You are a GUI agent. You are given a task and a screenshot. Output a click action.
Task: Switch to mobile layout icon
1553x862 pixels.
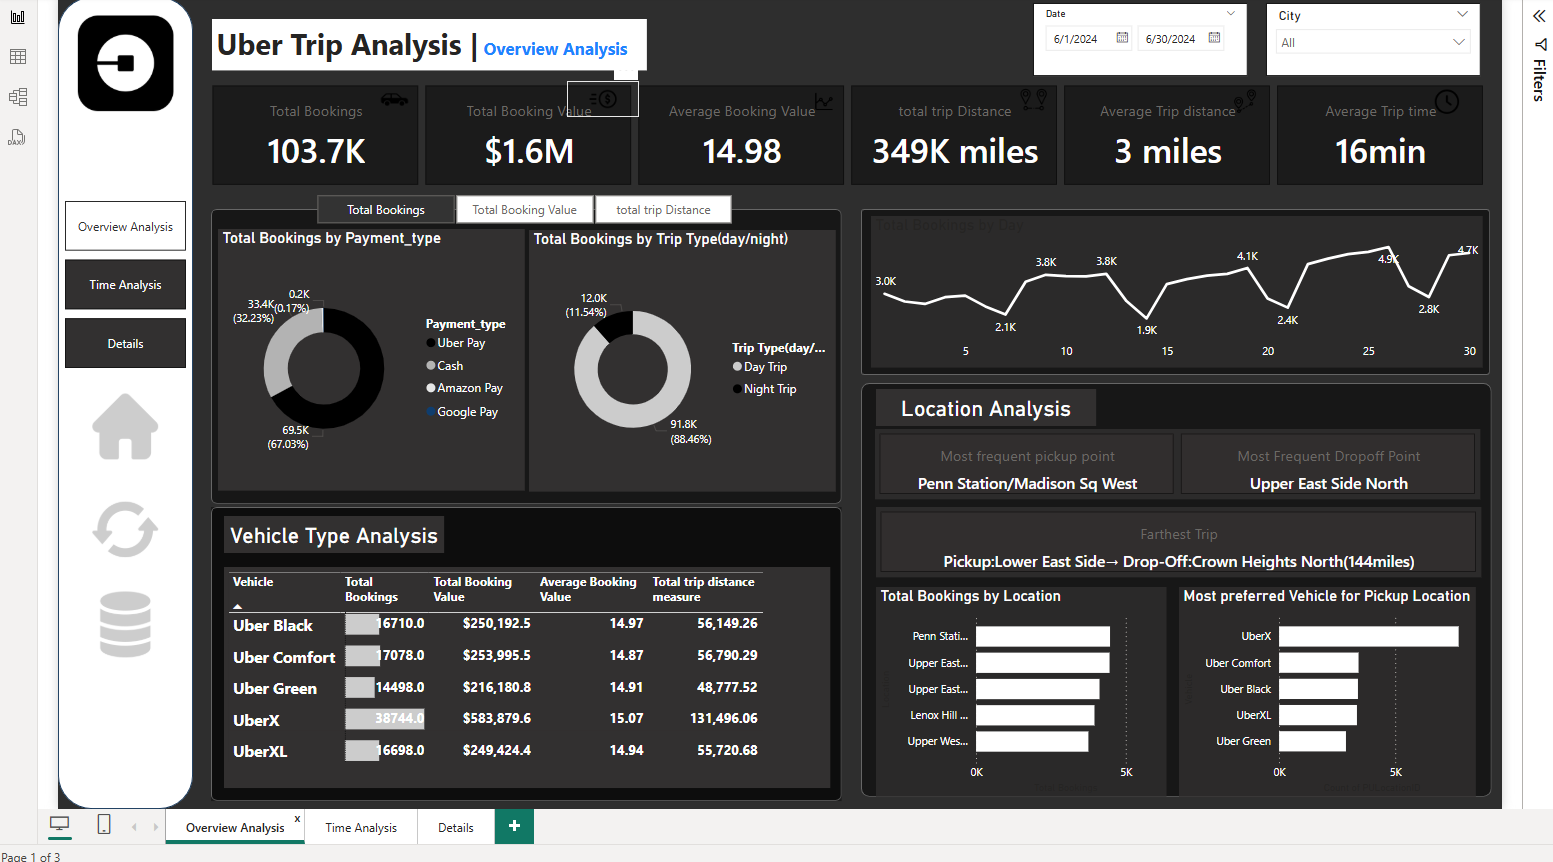pyautogui.click(x=104, y=825)
